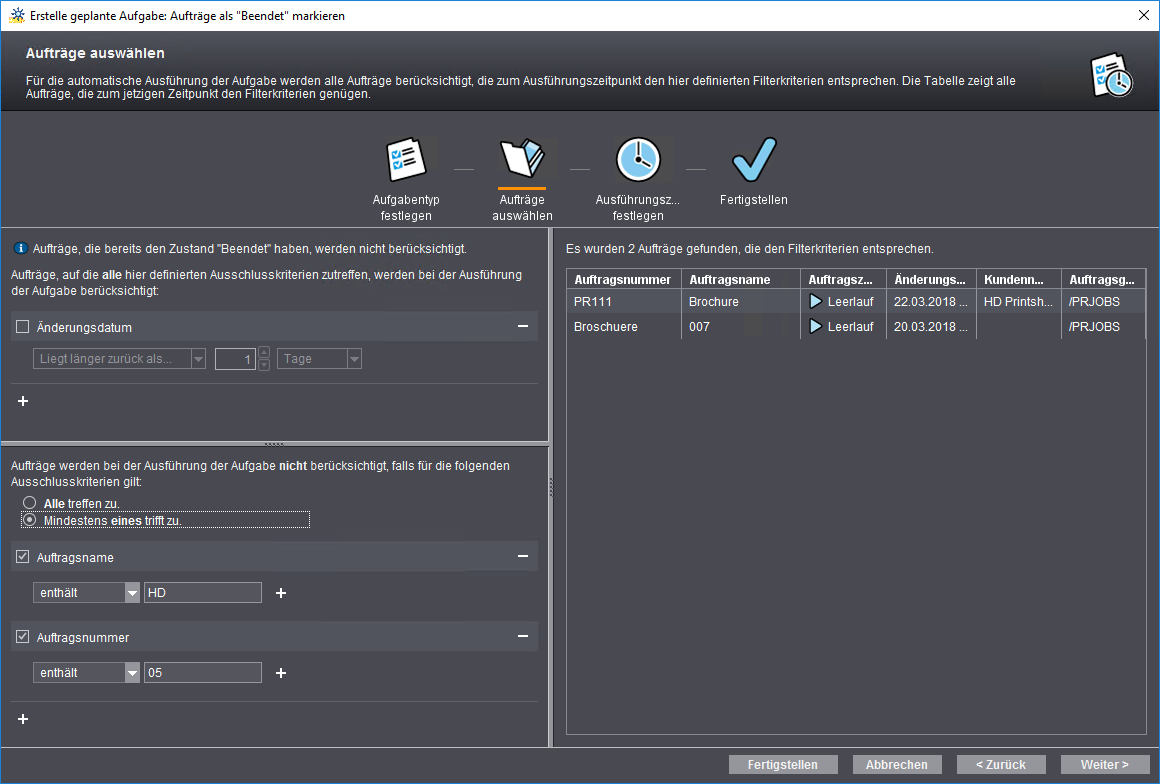Increase the days value with up arrow
This screenshot has width=1160, height=784.
point(264,353)
